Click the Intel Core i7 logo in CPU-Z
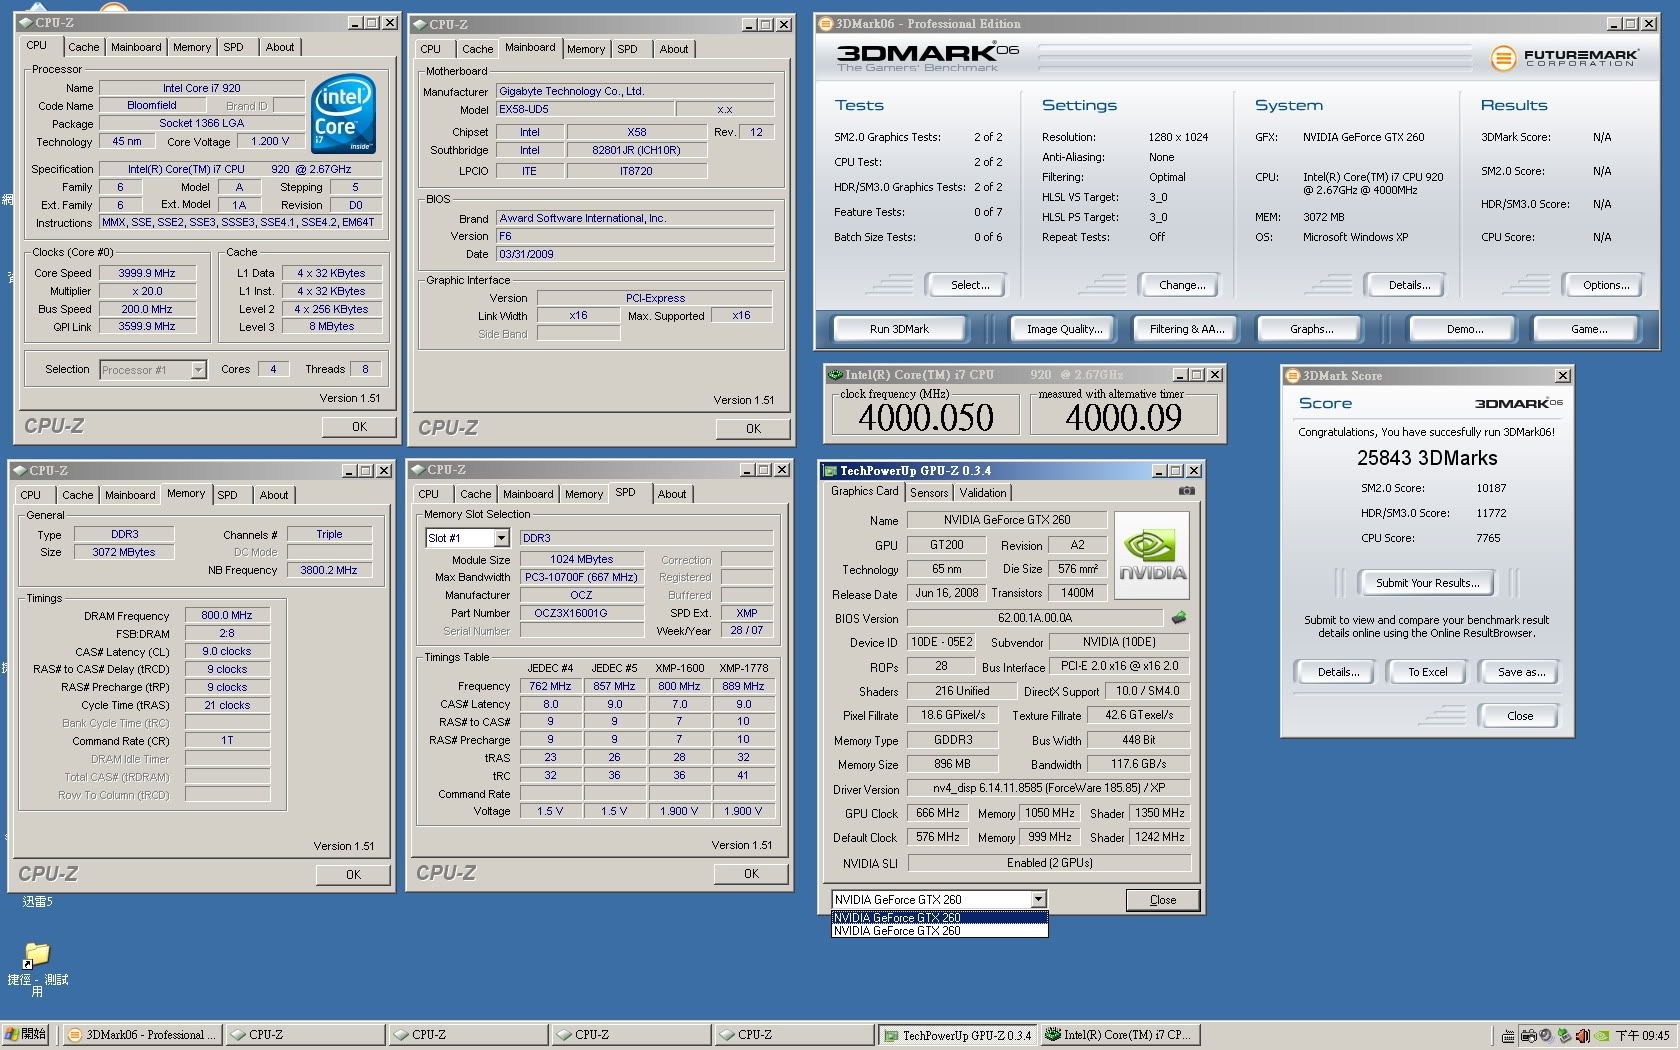Image resolution: width=1680 pixels, height=1050 pixels. (343, 113)
